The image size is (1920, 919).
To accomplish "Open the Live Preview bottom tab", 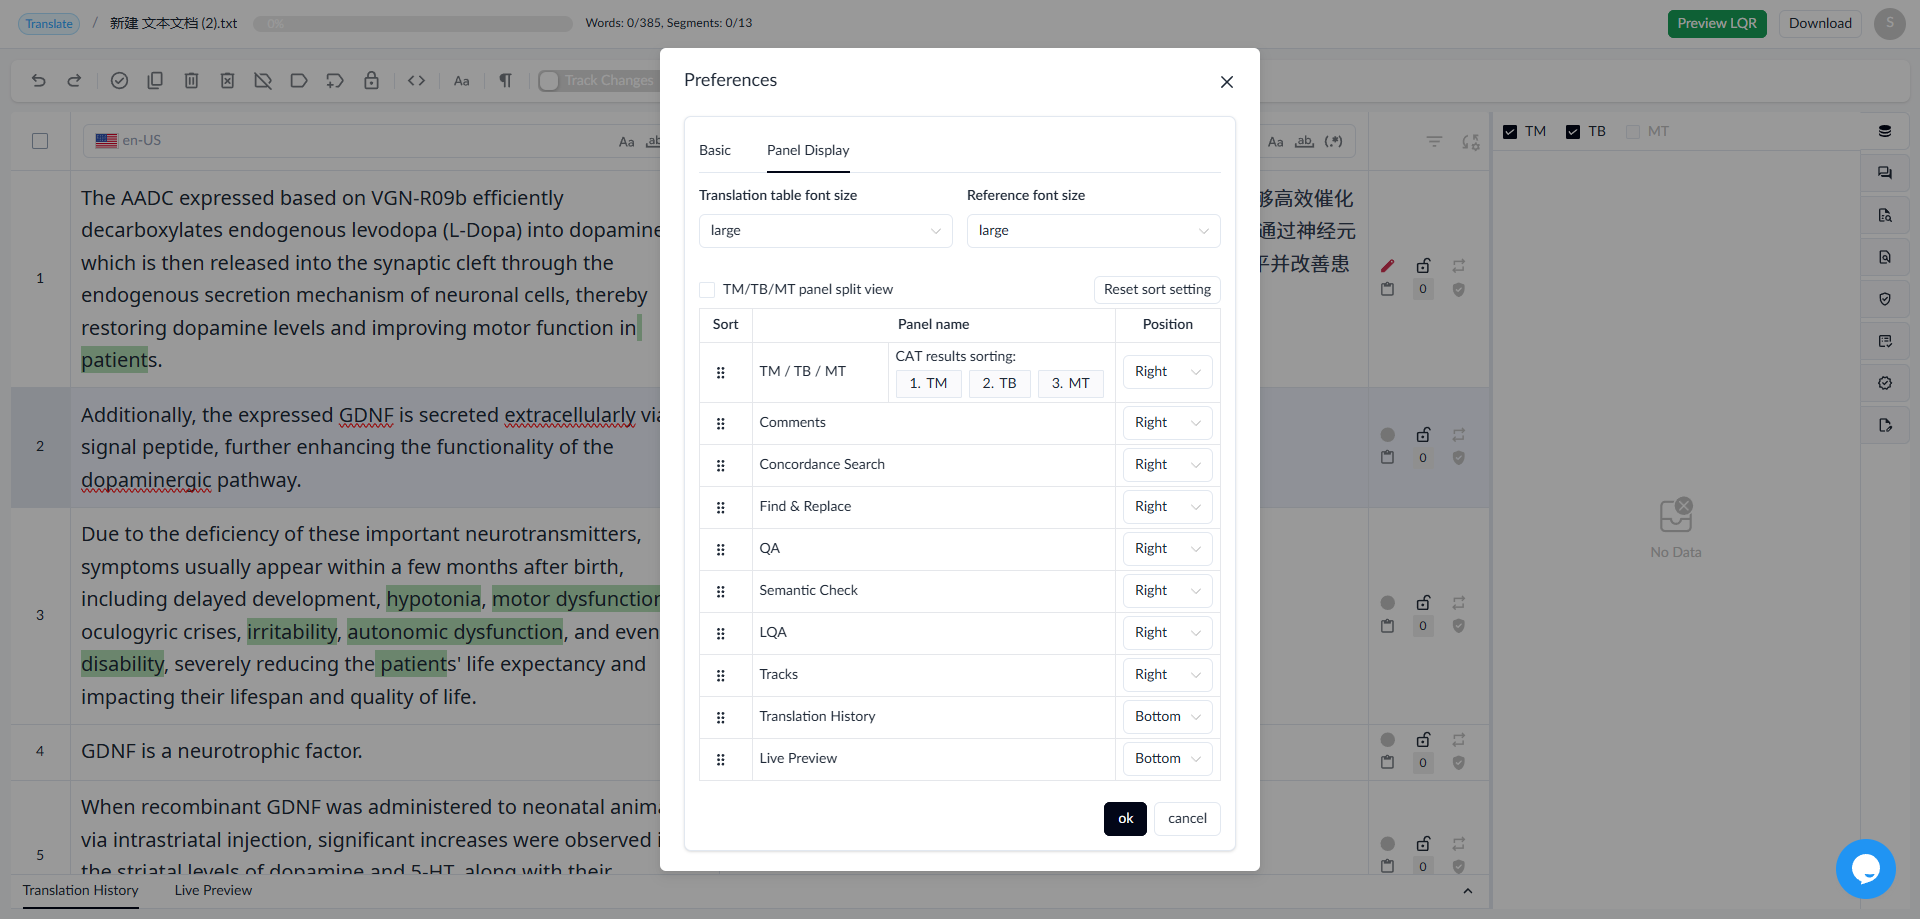I will pyautogui.click(x=213, y=891).
